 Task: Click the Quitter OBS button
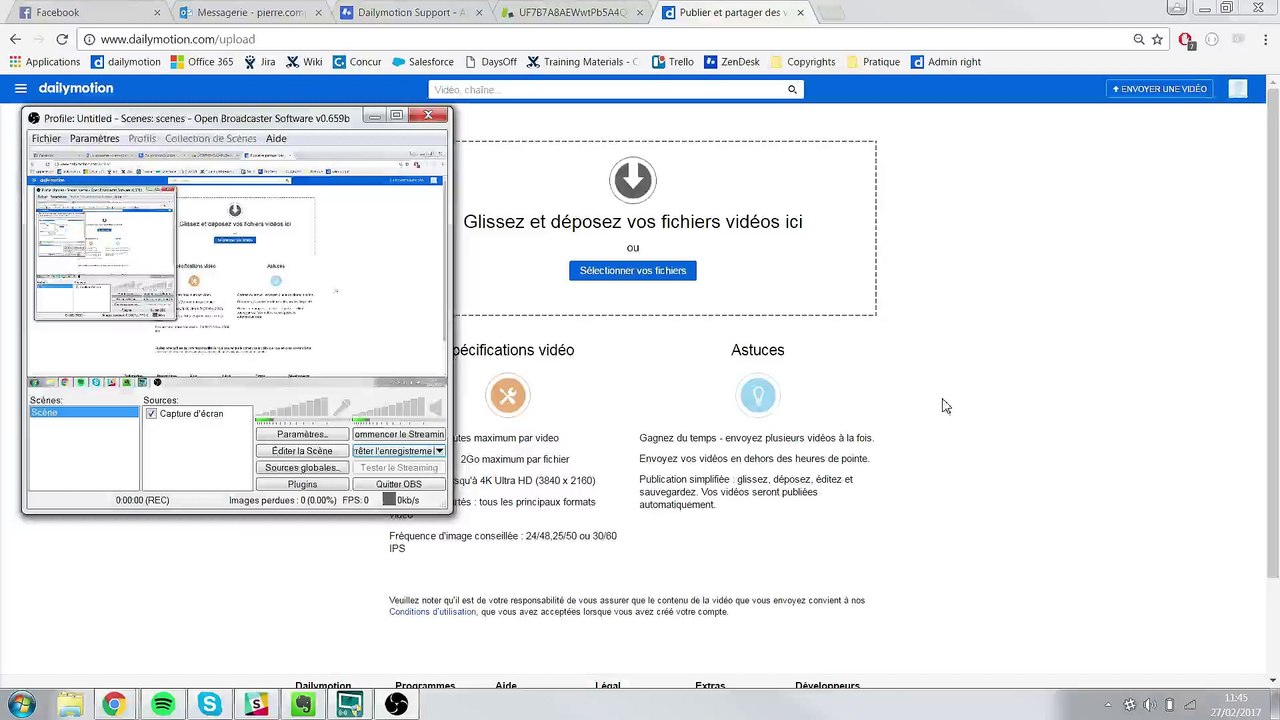[399, 485]
